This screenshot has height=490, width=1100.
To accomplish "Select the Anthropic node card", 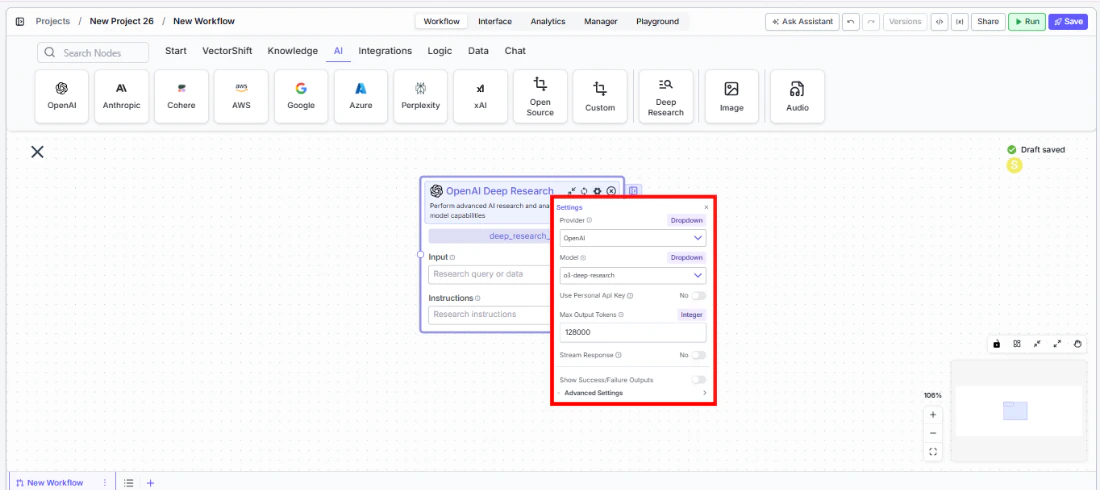I will point(121,96).
